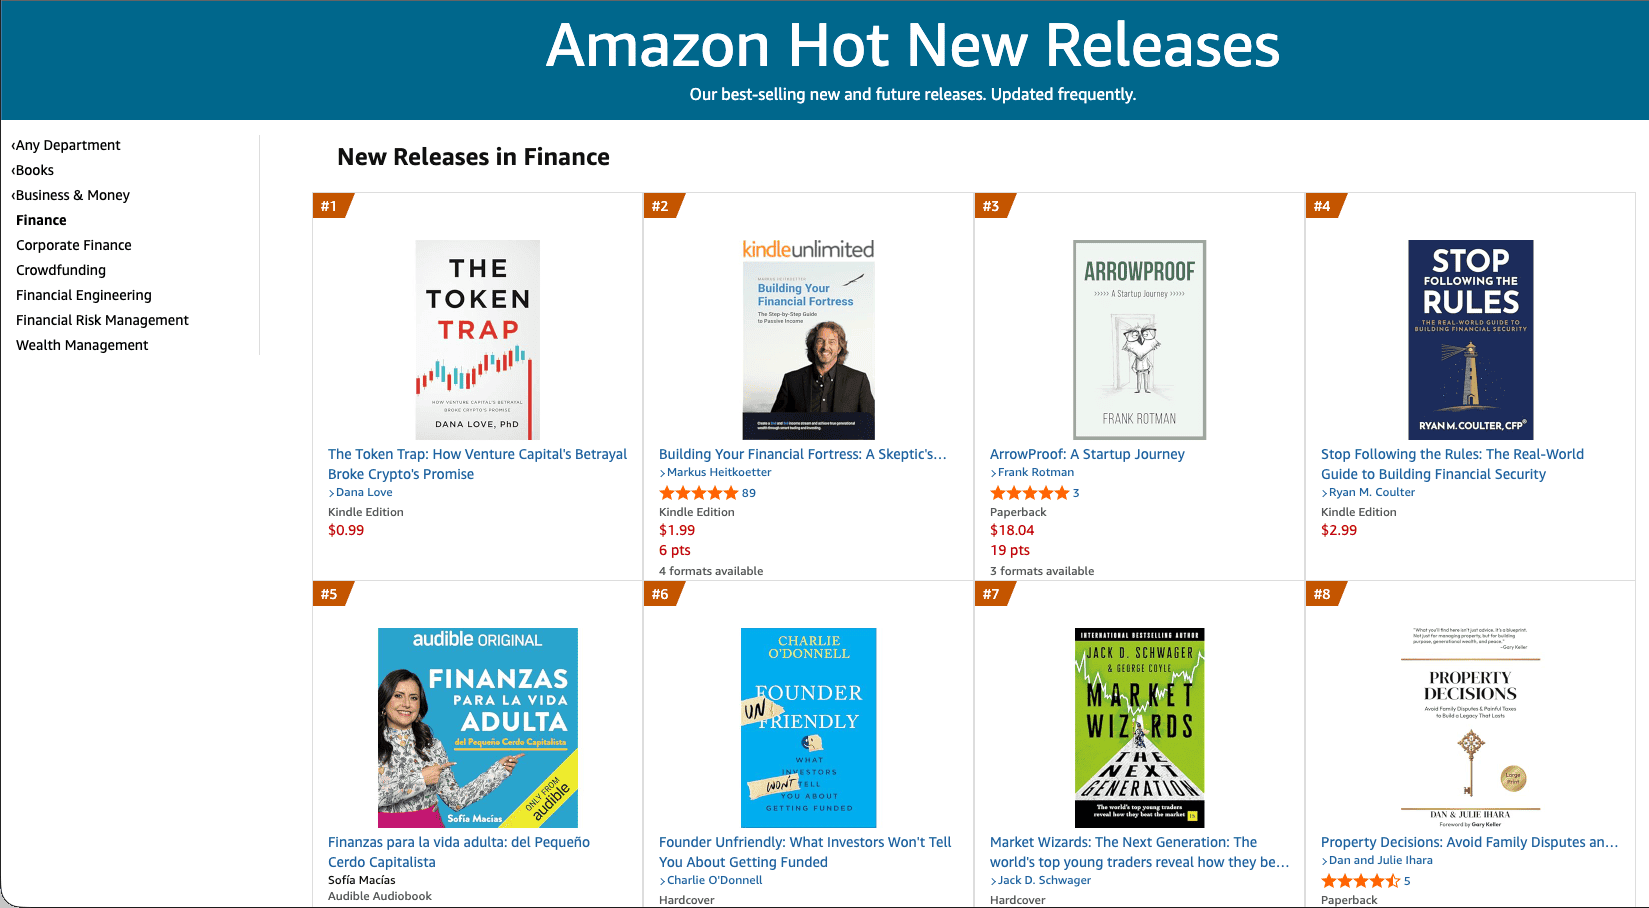Collapse back to the Books category

(x=33, y=169)
